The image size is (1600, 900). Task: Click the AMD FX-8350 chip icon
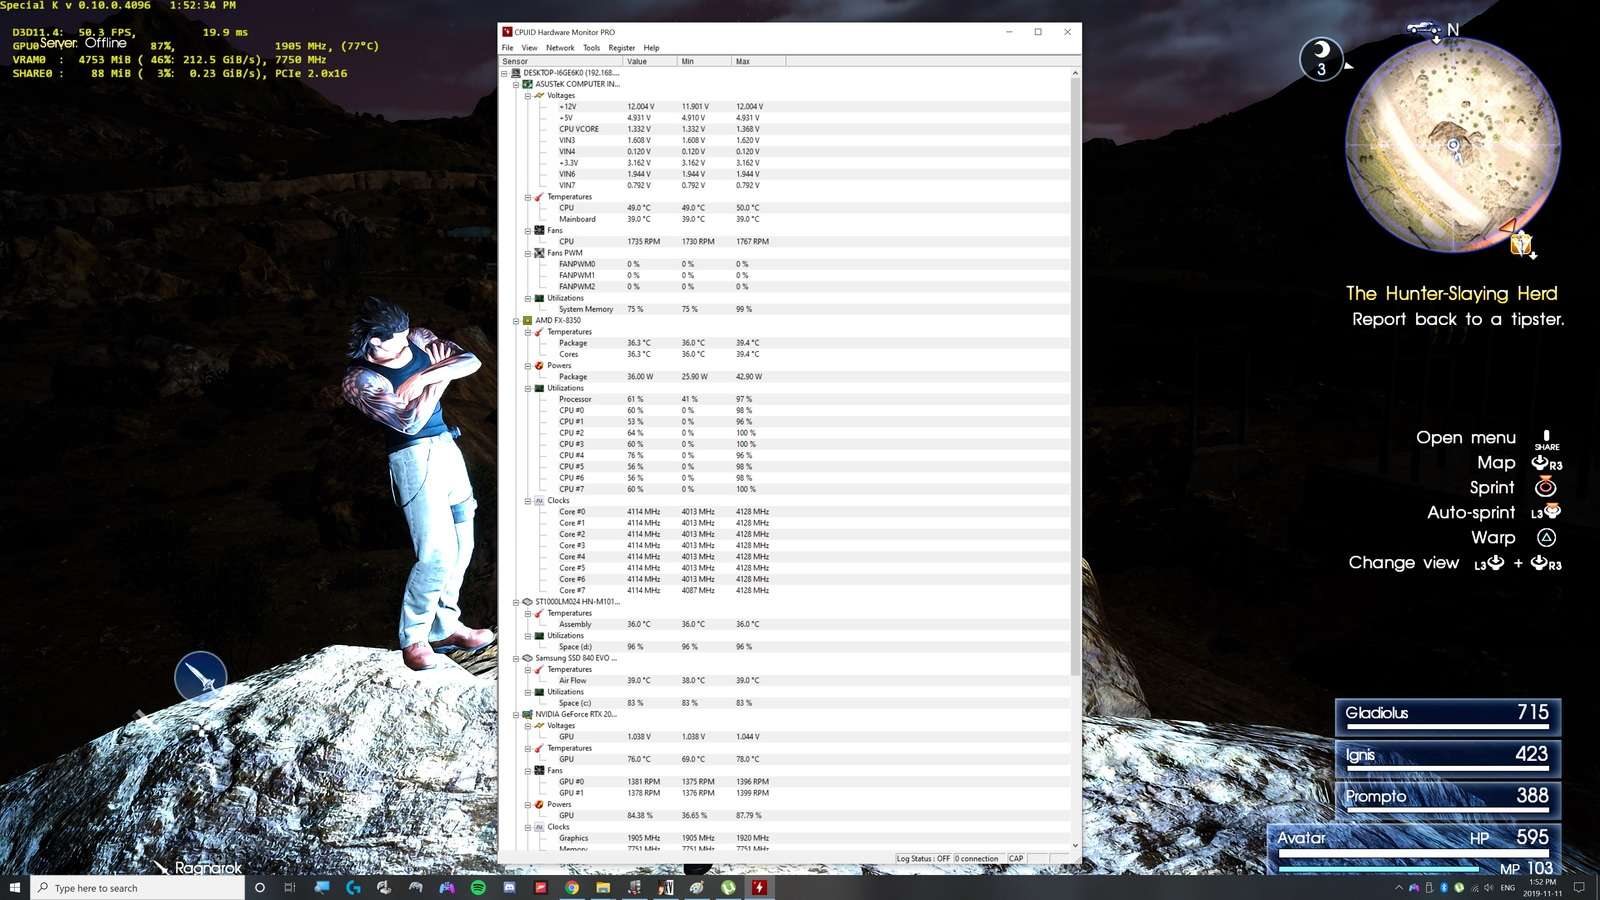[x=528, y=321]
